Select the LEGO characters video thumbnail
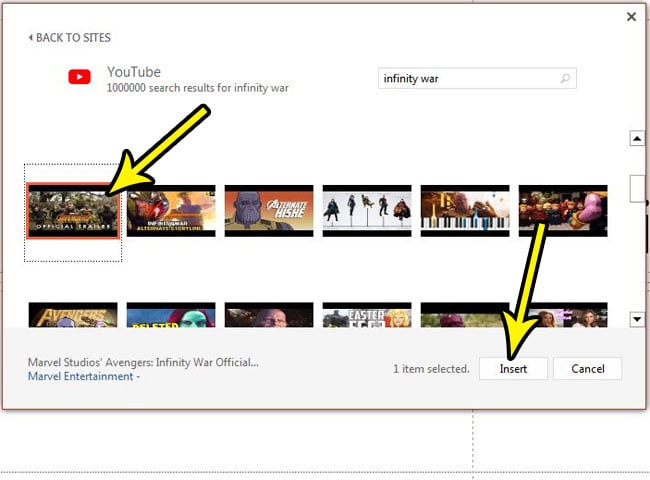 point(563,211)
